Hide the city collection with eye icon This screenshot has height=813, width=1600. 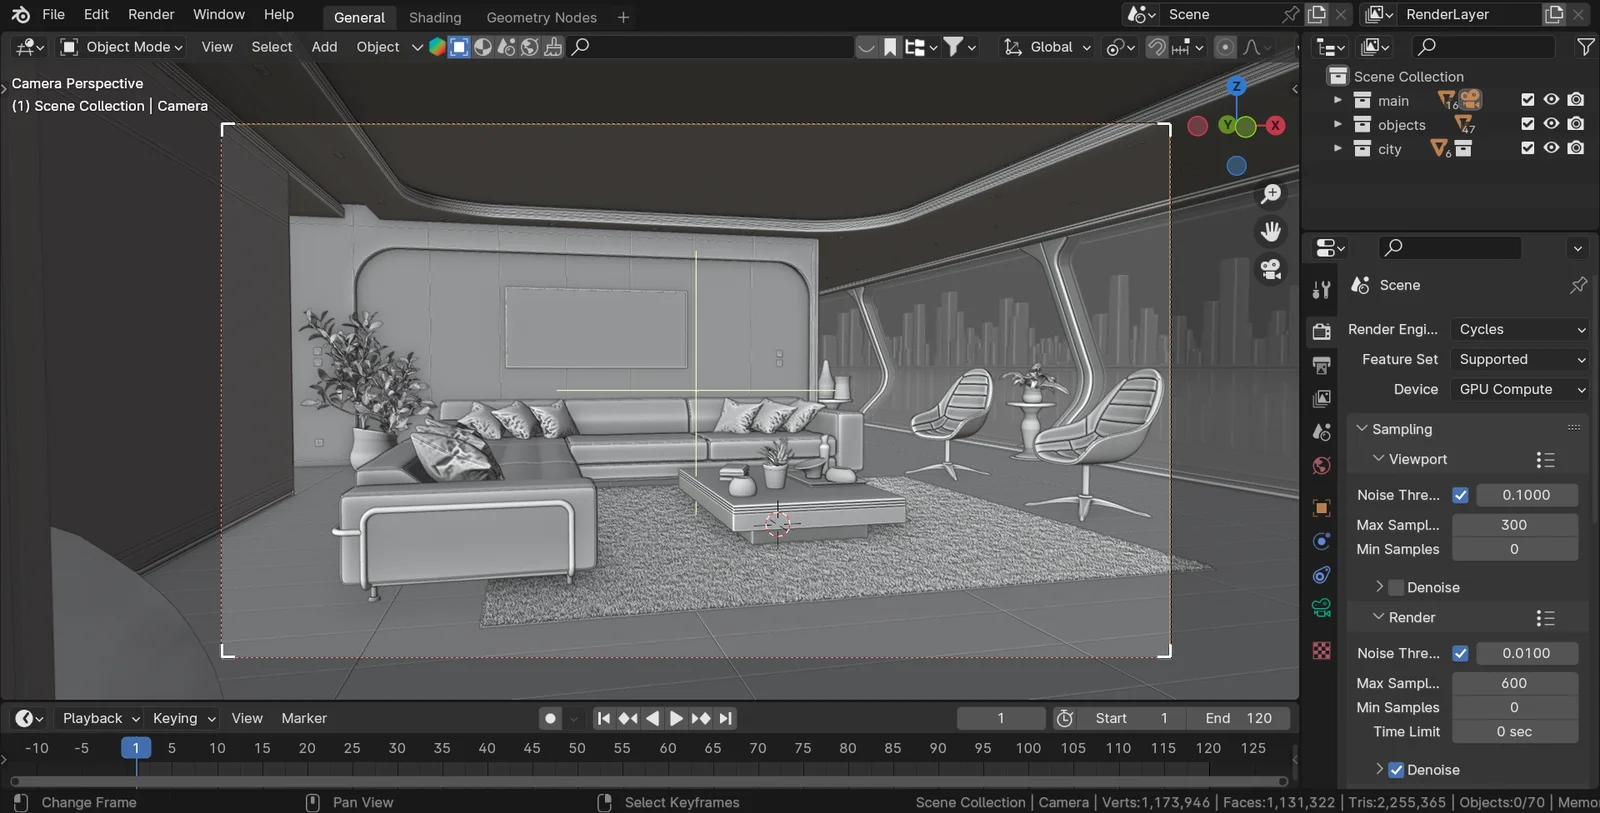coord(1551,148)
